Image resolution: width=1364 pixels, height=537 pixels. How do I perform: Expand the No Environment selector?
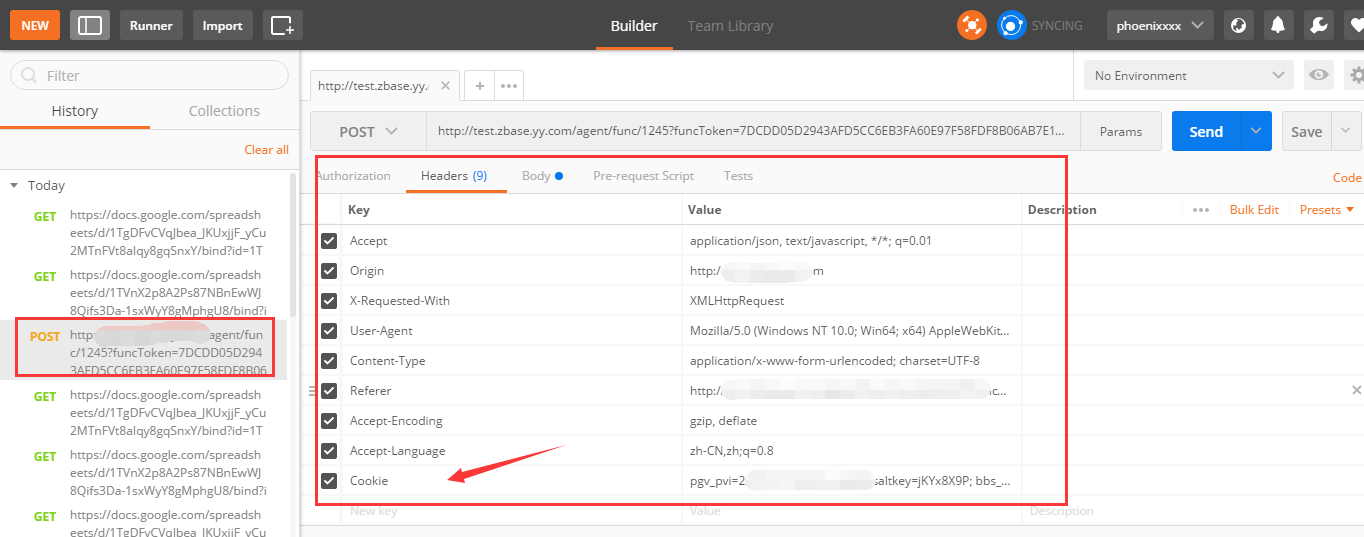click(x=1188, y=75)
